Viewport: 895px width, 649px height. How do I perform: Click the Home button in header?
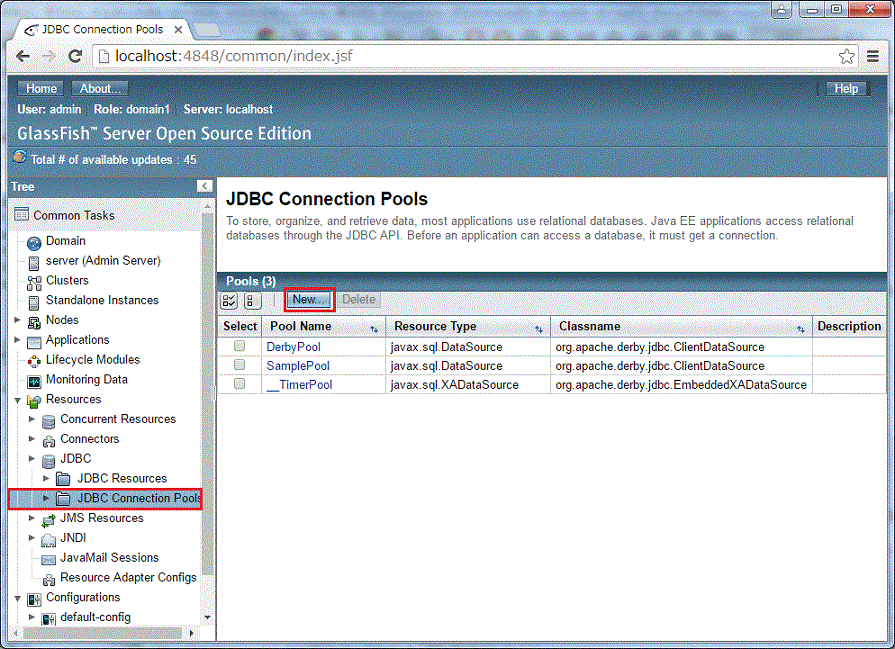click(x=41, y=88)
